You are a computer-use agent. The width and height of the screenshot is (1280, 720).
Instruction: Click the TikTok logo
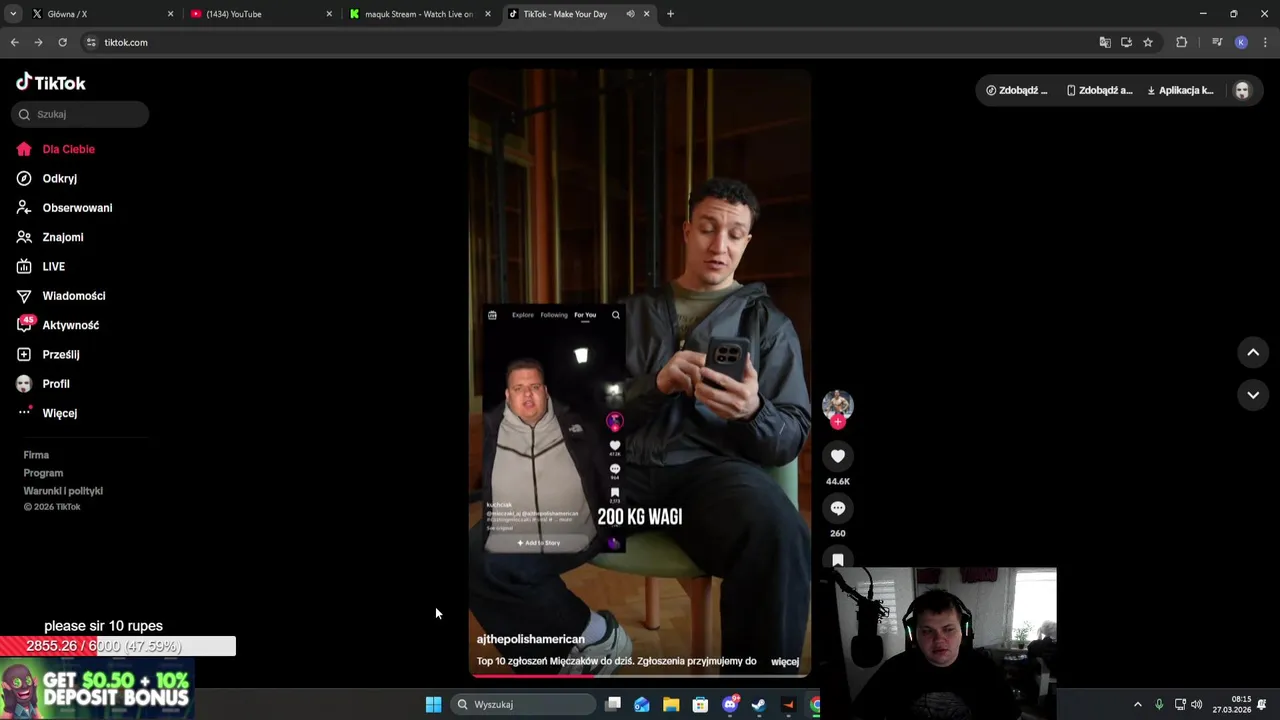[x=51, y=82]
